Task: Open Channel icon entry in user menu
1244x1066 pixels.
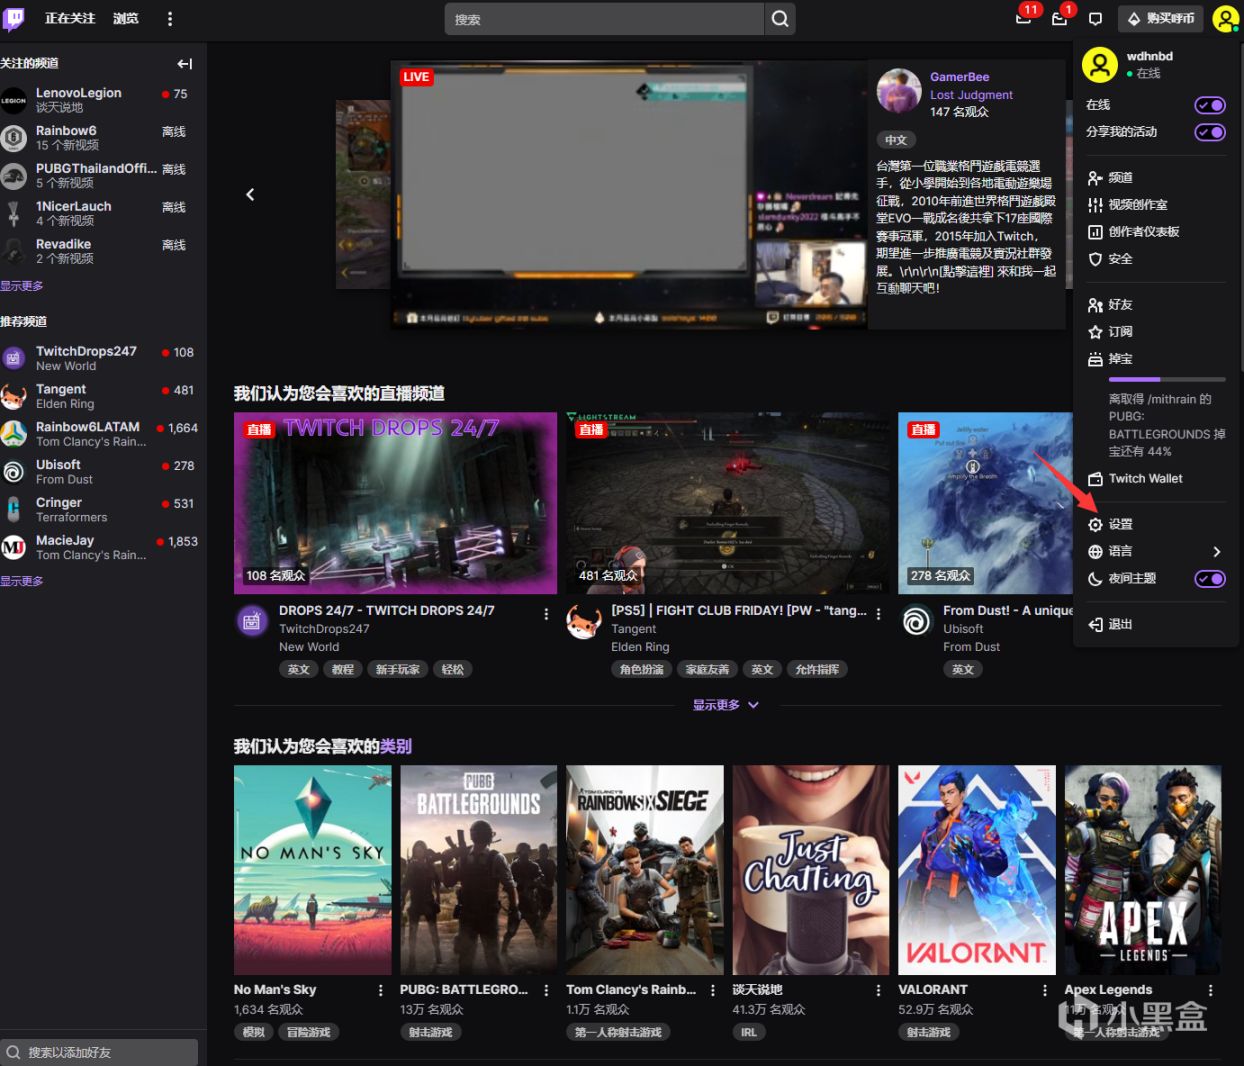Action: click(1110, 177)
